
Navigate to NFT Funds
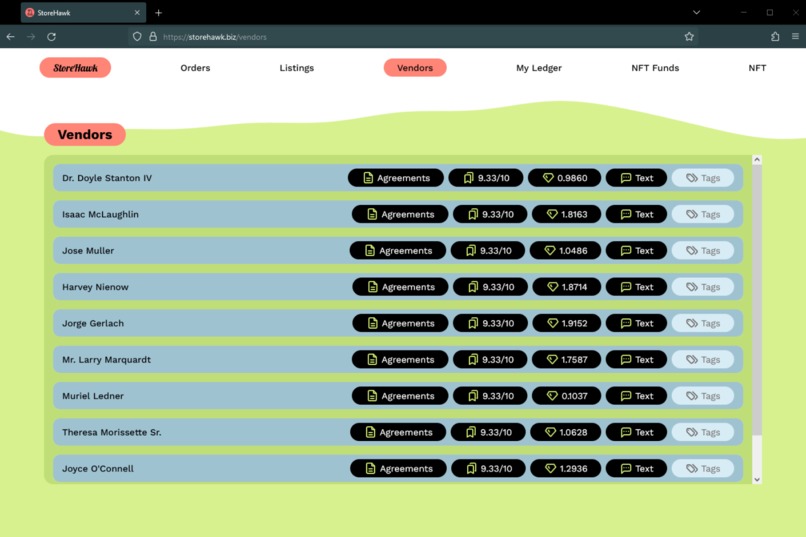[655, 68]
